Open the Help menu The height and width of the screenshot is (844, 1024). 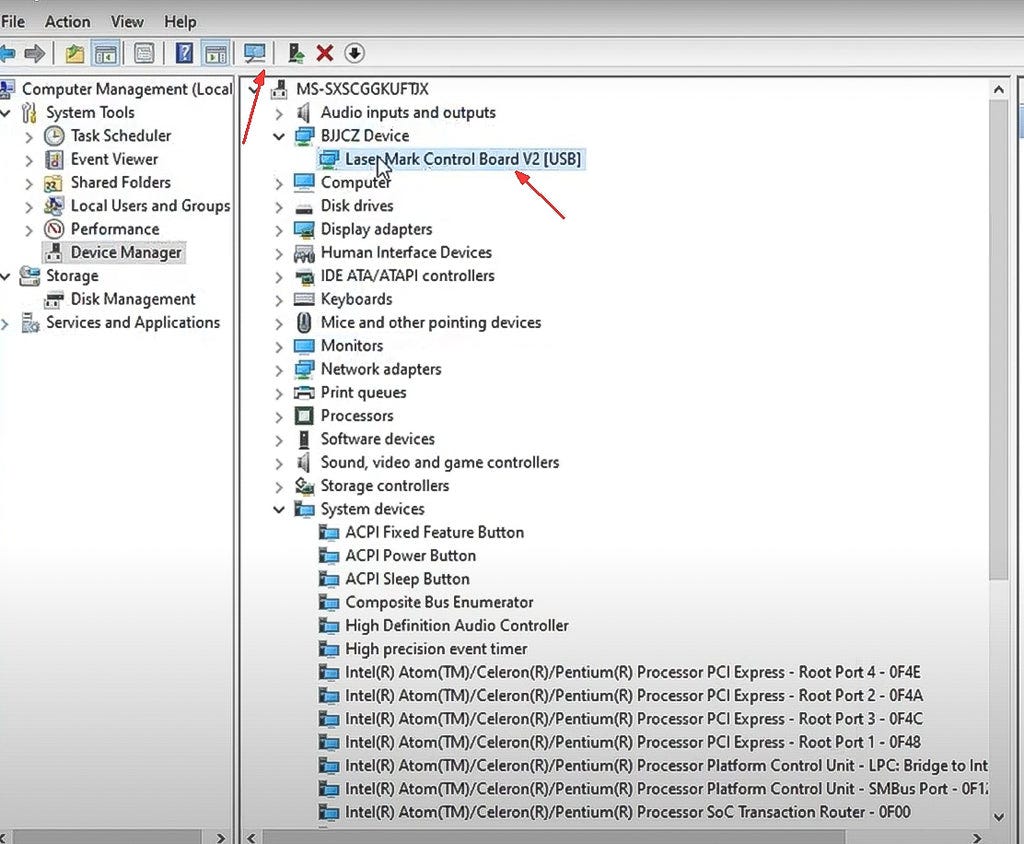coord(180,22)
